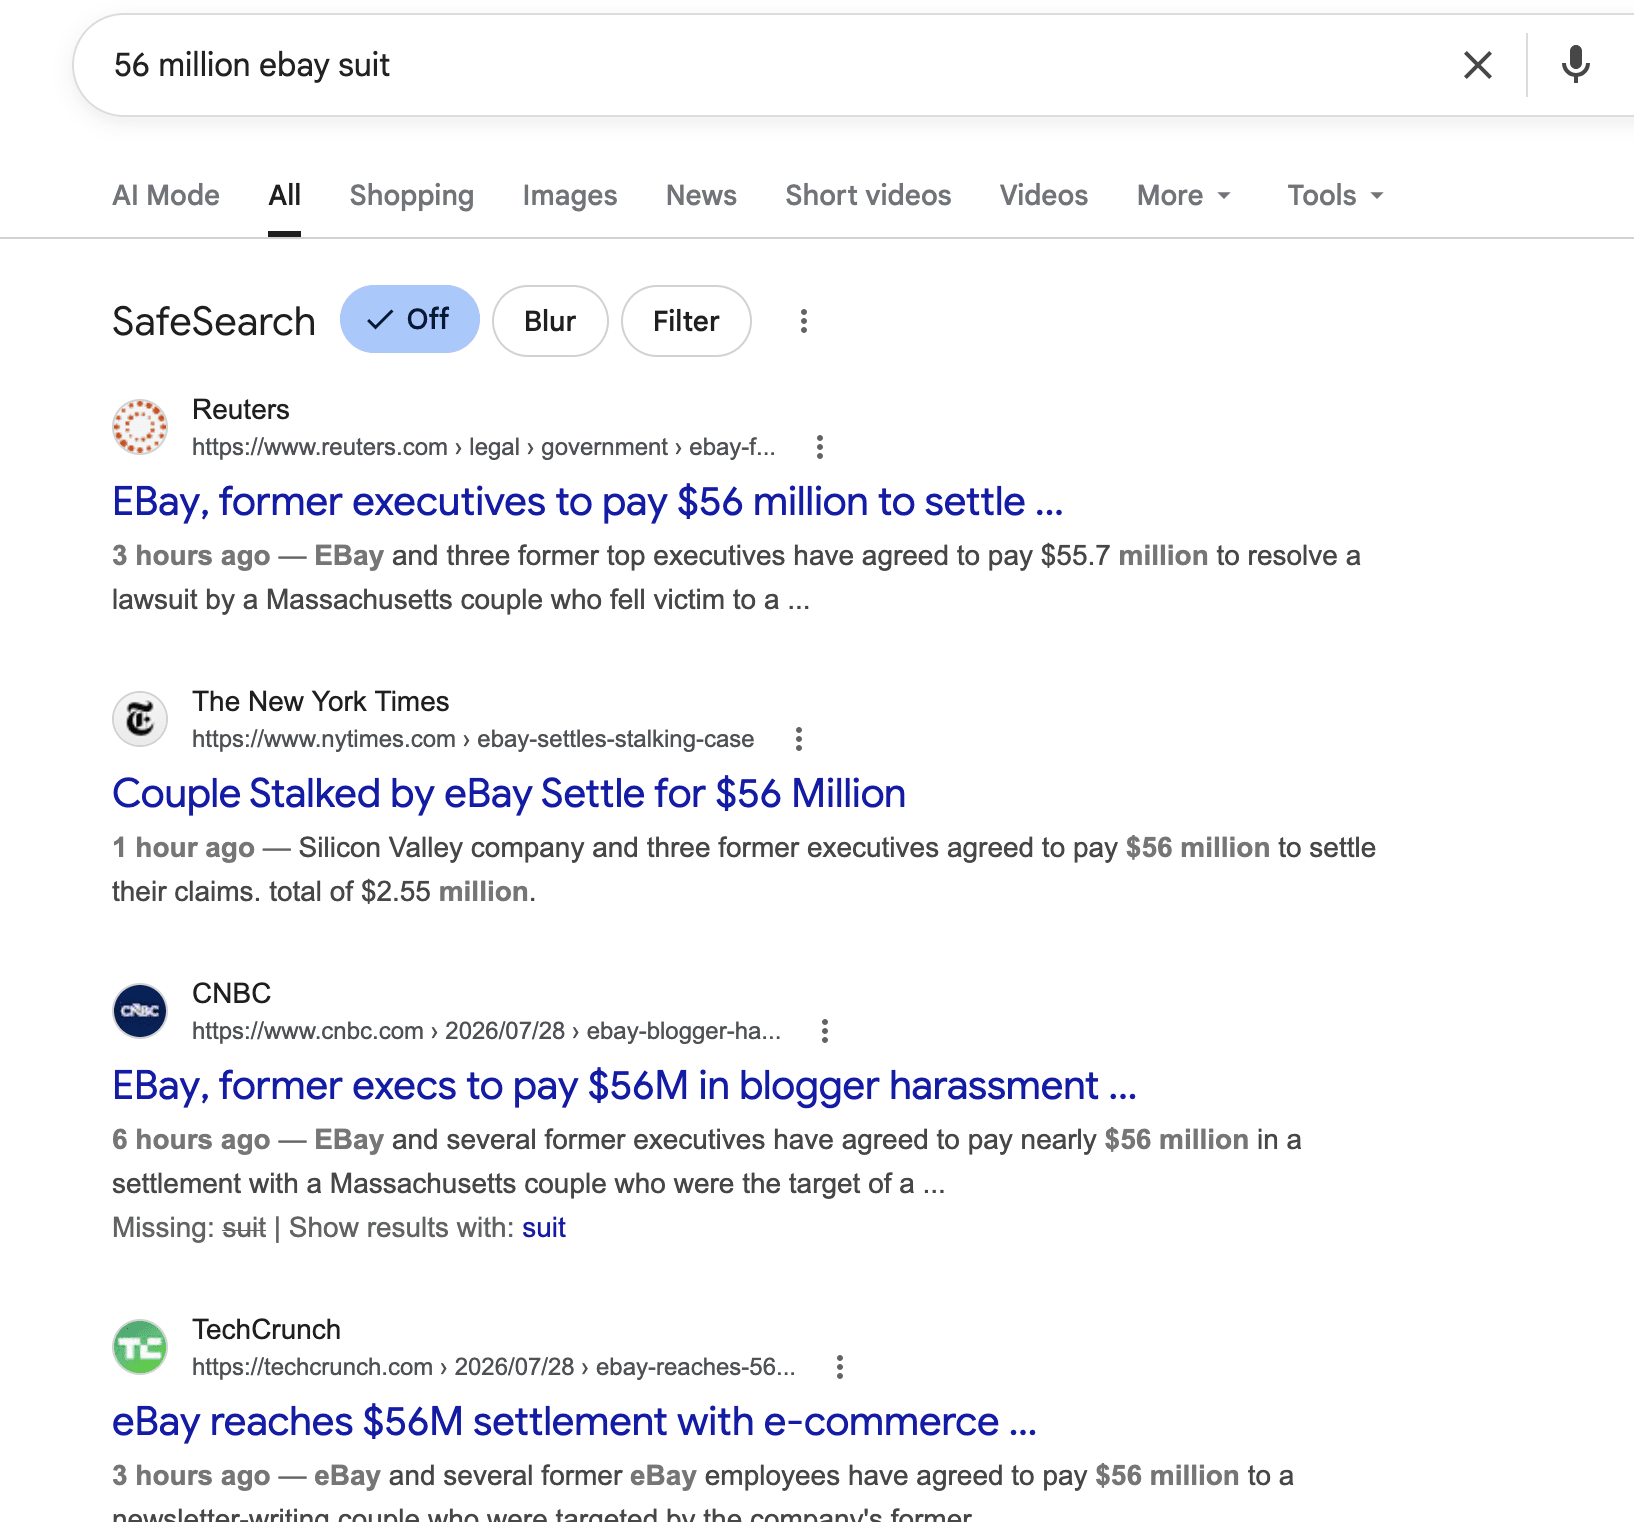Switch to the Shopping tab

tap(412, 195)
